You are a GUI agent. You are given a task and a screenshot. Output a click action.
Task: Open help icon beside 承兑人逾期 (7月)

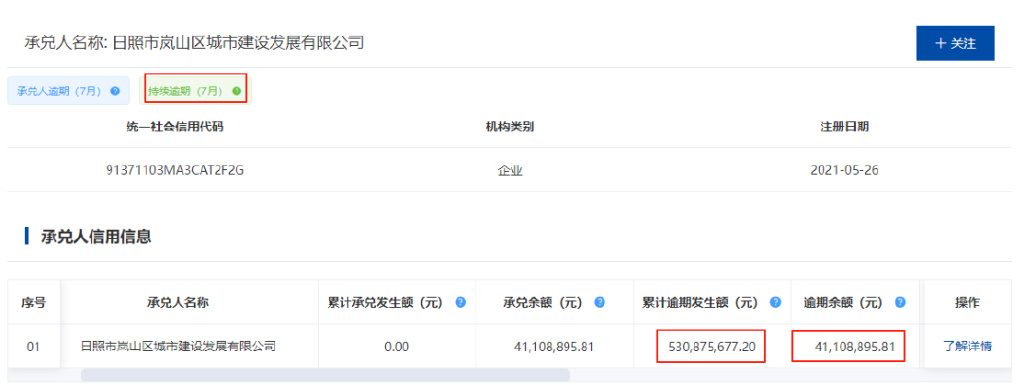pos(116,91)
